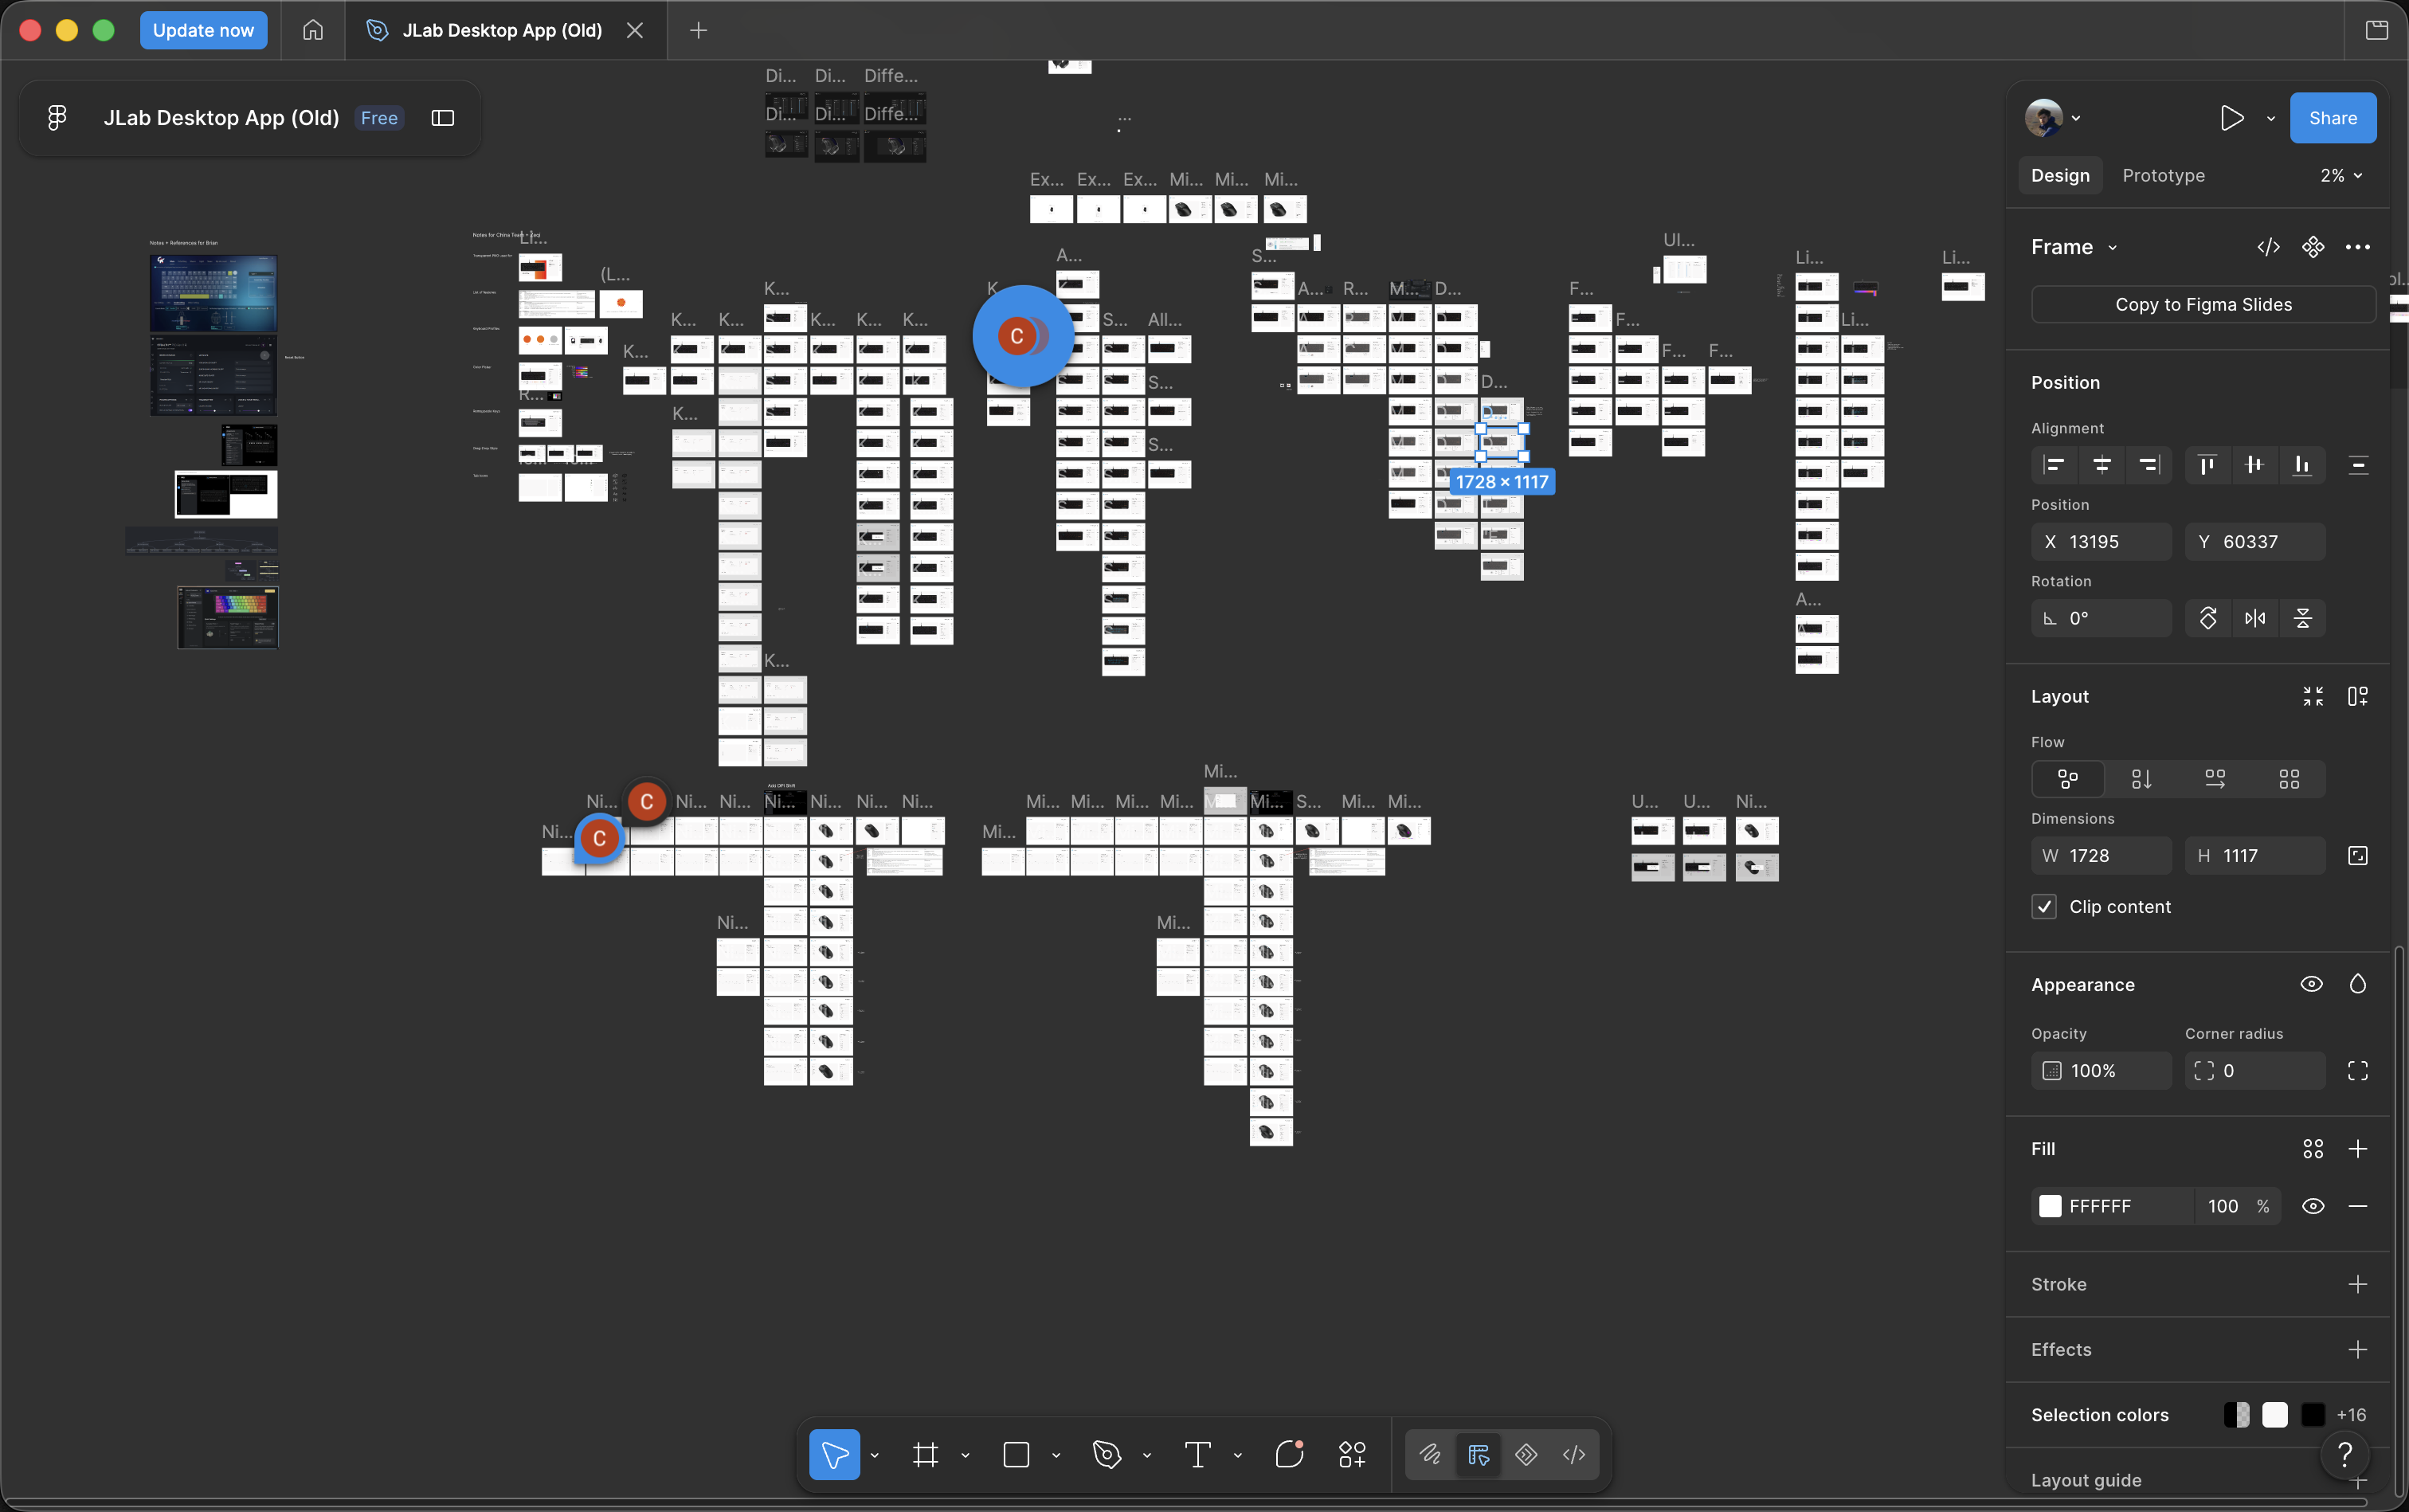This screenshot has height=1512, width=2409.
Task: Select the Pen tool
Action: click(1107, 1454)
